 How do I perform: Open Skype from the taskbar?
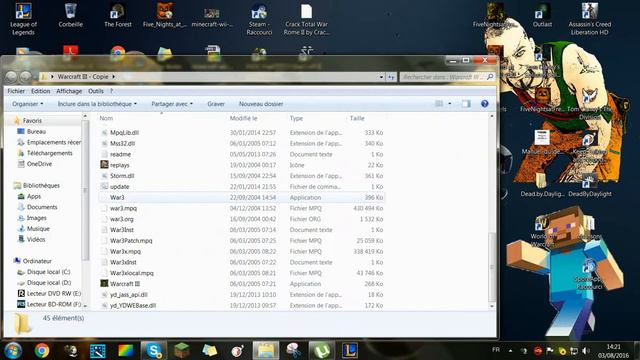154,351
